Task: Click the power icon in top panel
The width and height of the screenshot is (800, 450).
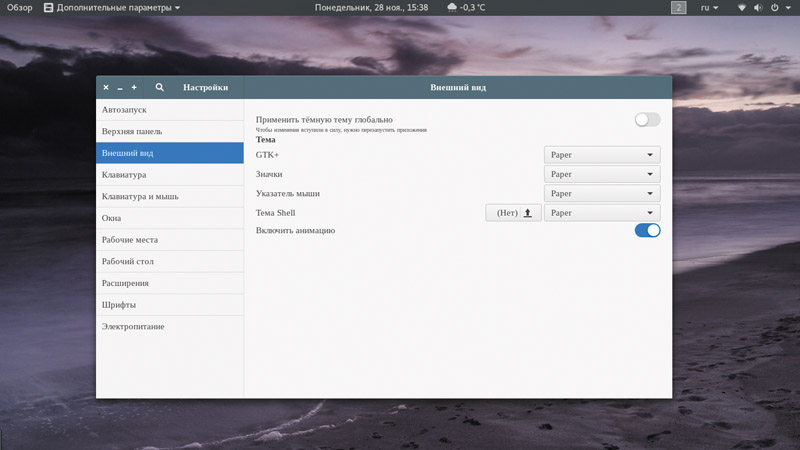Action: 775,8
